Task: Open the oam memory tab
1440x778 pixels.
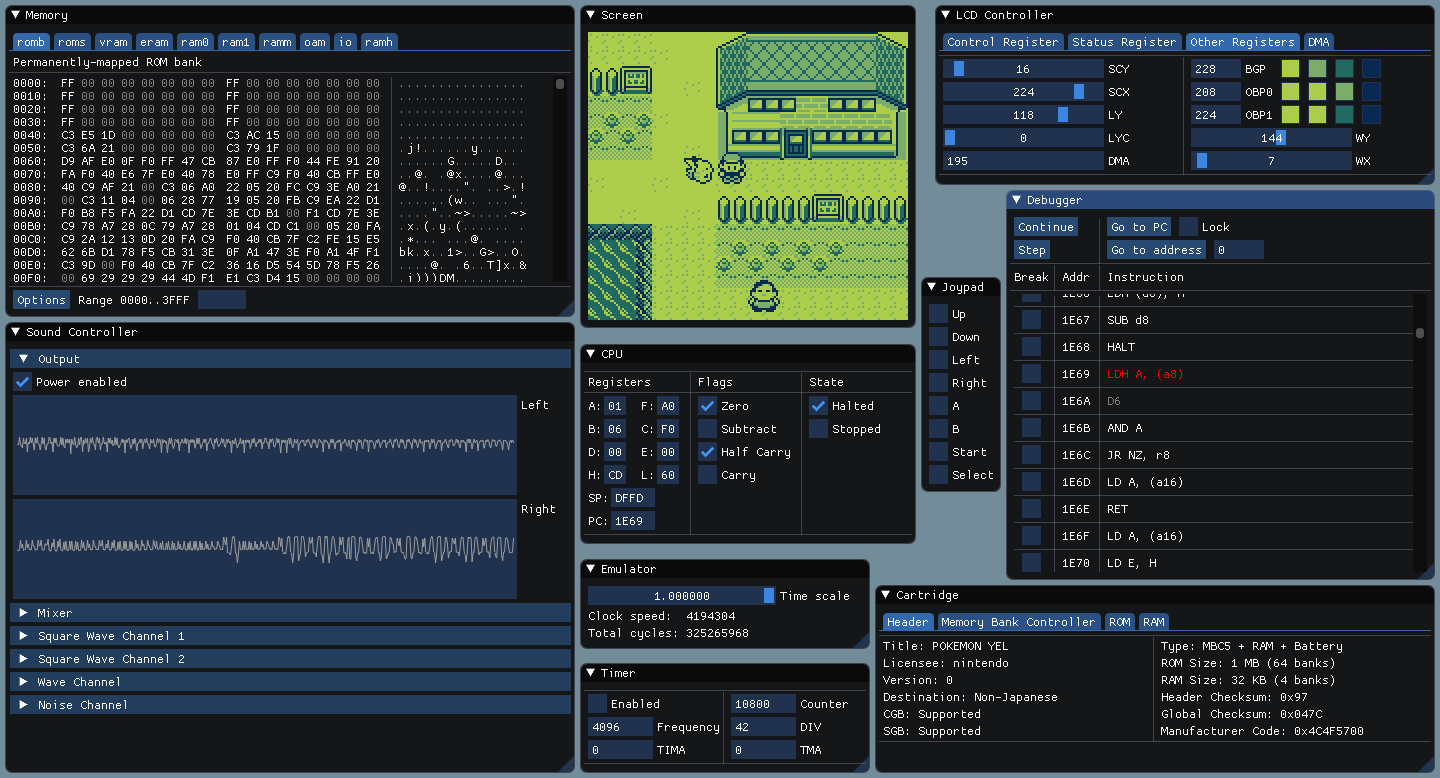Action: [x=315, y=42]
